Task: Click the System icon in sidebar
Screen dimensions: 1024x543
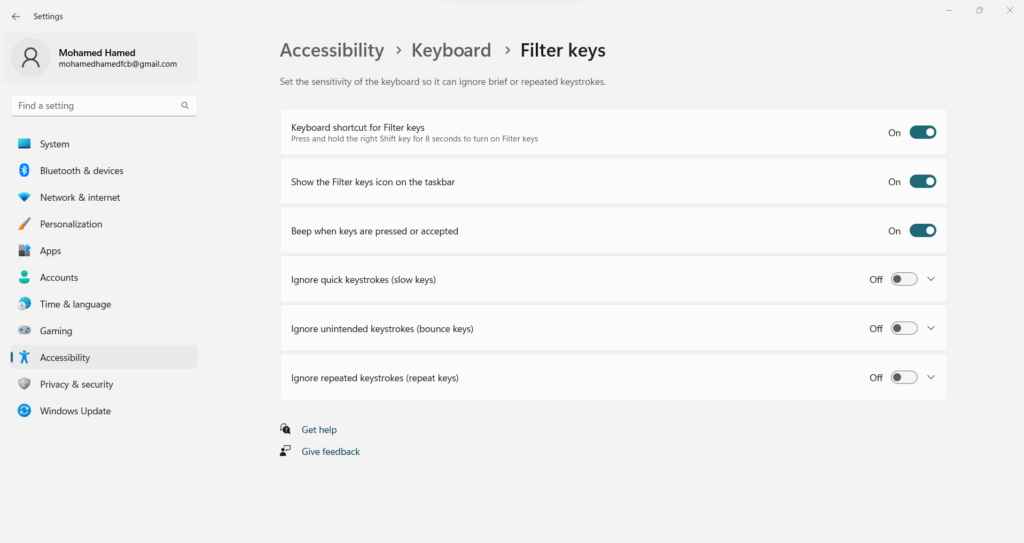Action: 25,144
